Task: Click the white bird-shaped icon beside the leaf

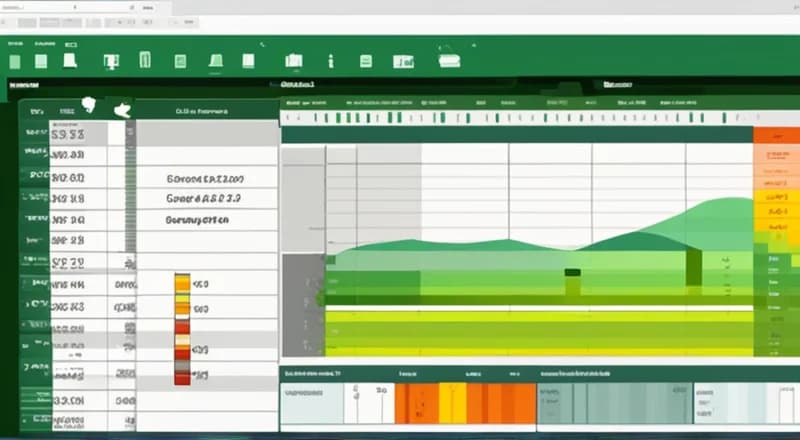Action: click(x=122, y=110)
